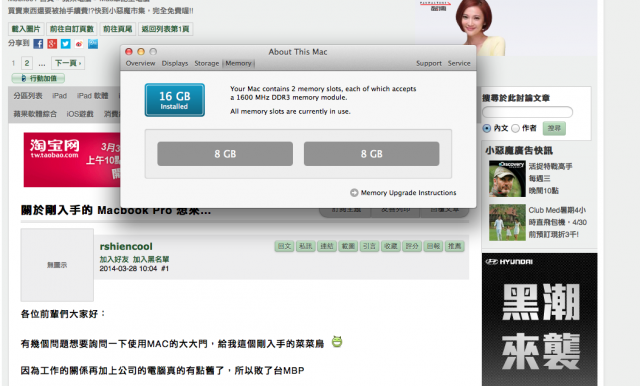Open the 分區列表 forum menu item
This screenshot has width=640, height=386.
28,96
